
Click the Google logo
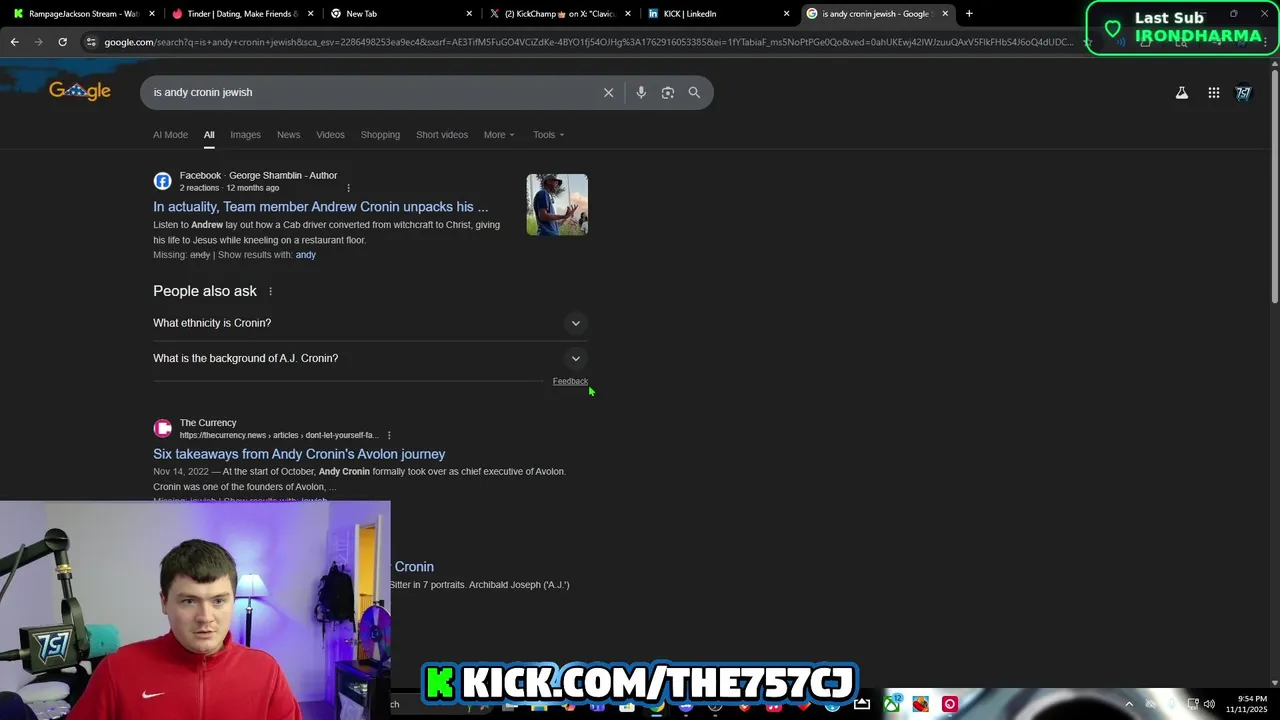coord(80,91)
